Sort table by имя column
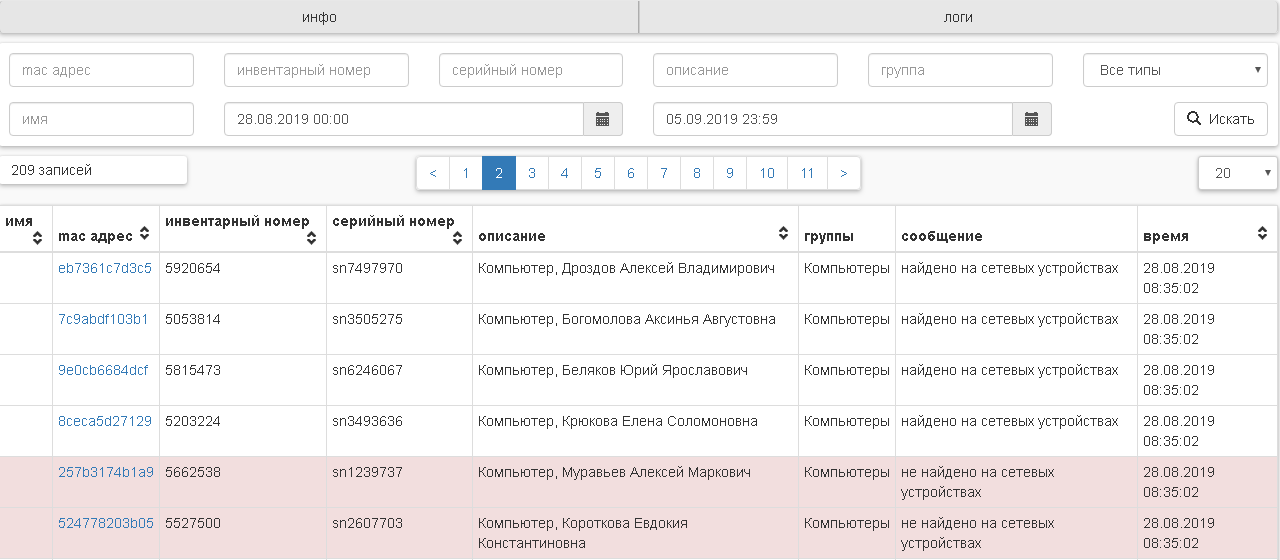This screenshot has width=1280, height=560. click(x=38, y=237)
